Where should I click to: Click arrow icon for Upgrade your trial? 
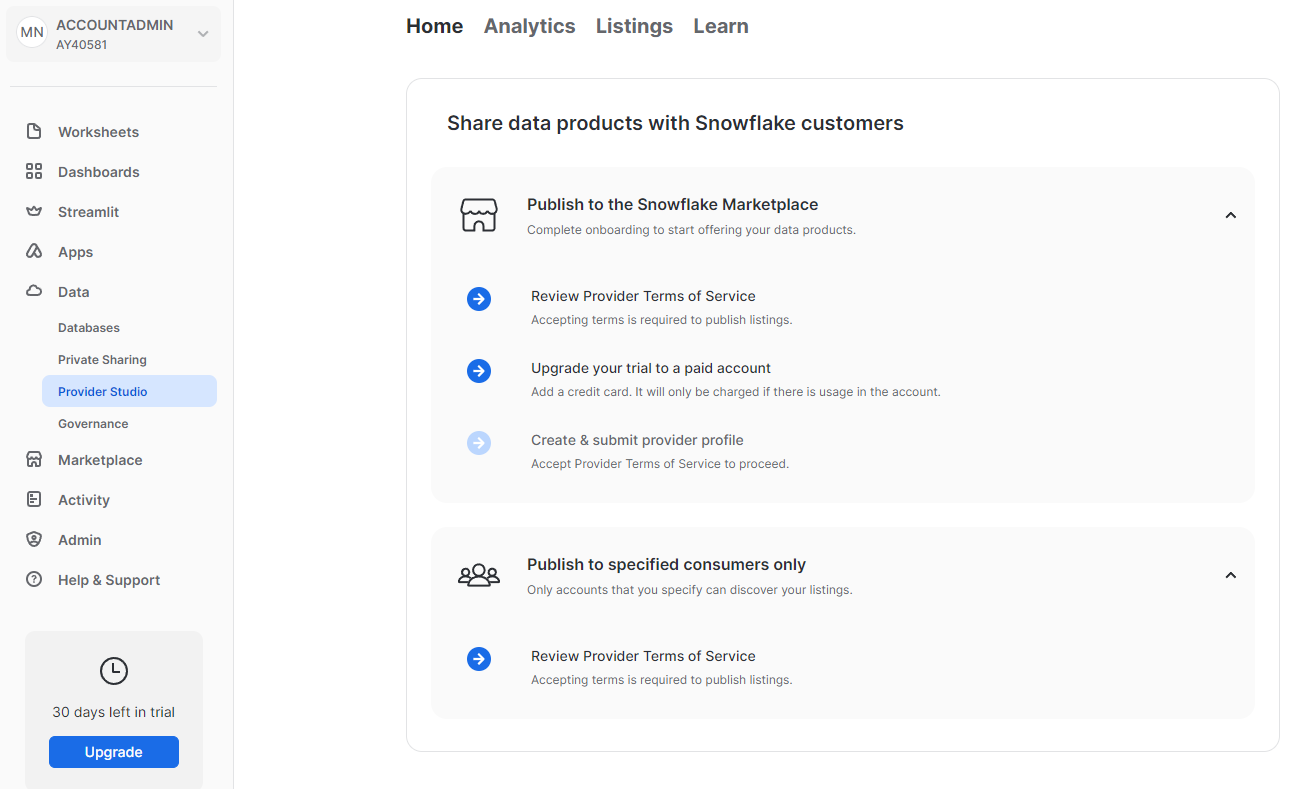pos(479,371)
